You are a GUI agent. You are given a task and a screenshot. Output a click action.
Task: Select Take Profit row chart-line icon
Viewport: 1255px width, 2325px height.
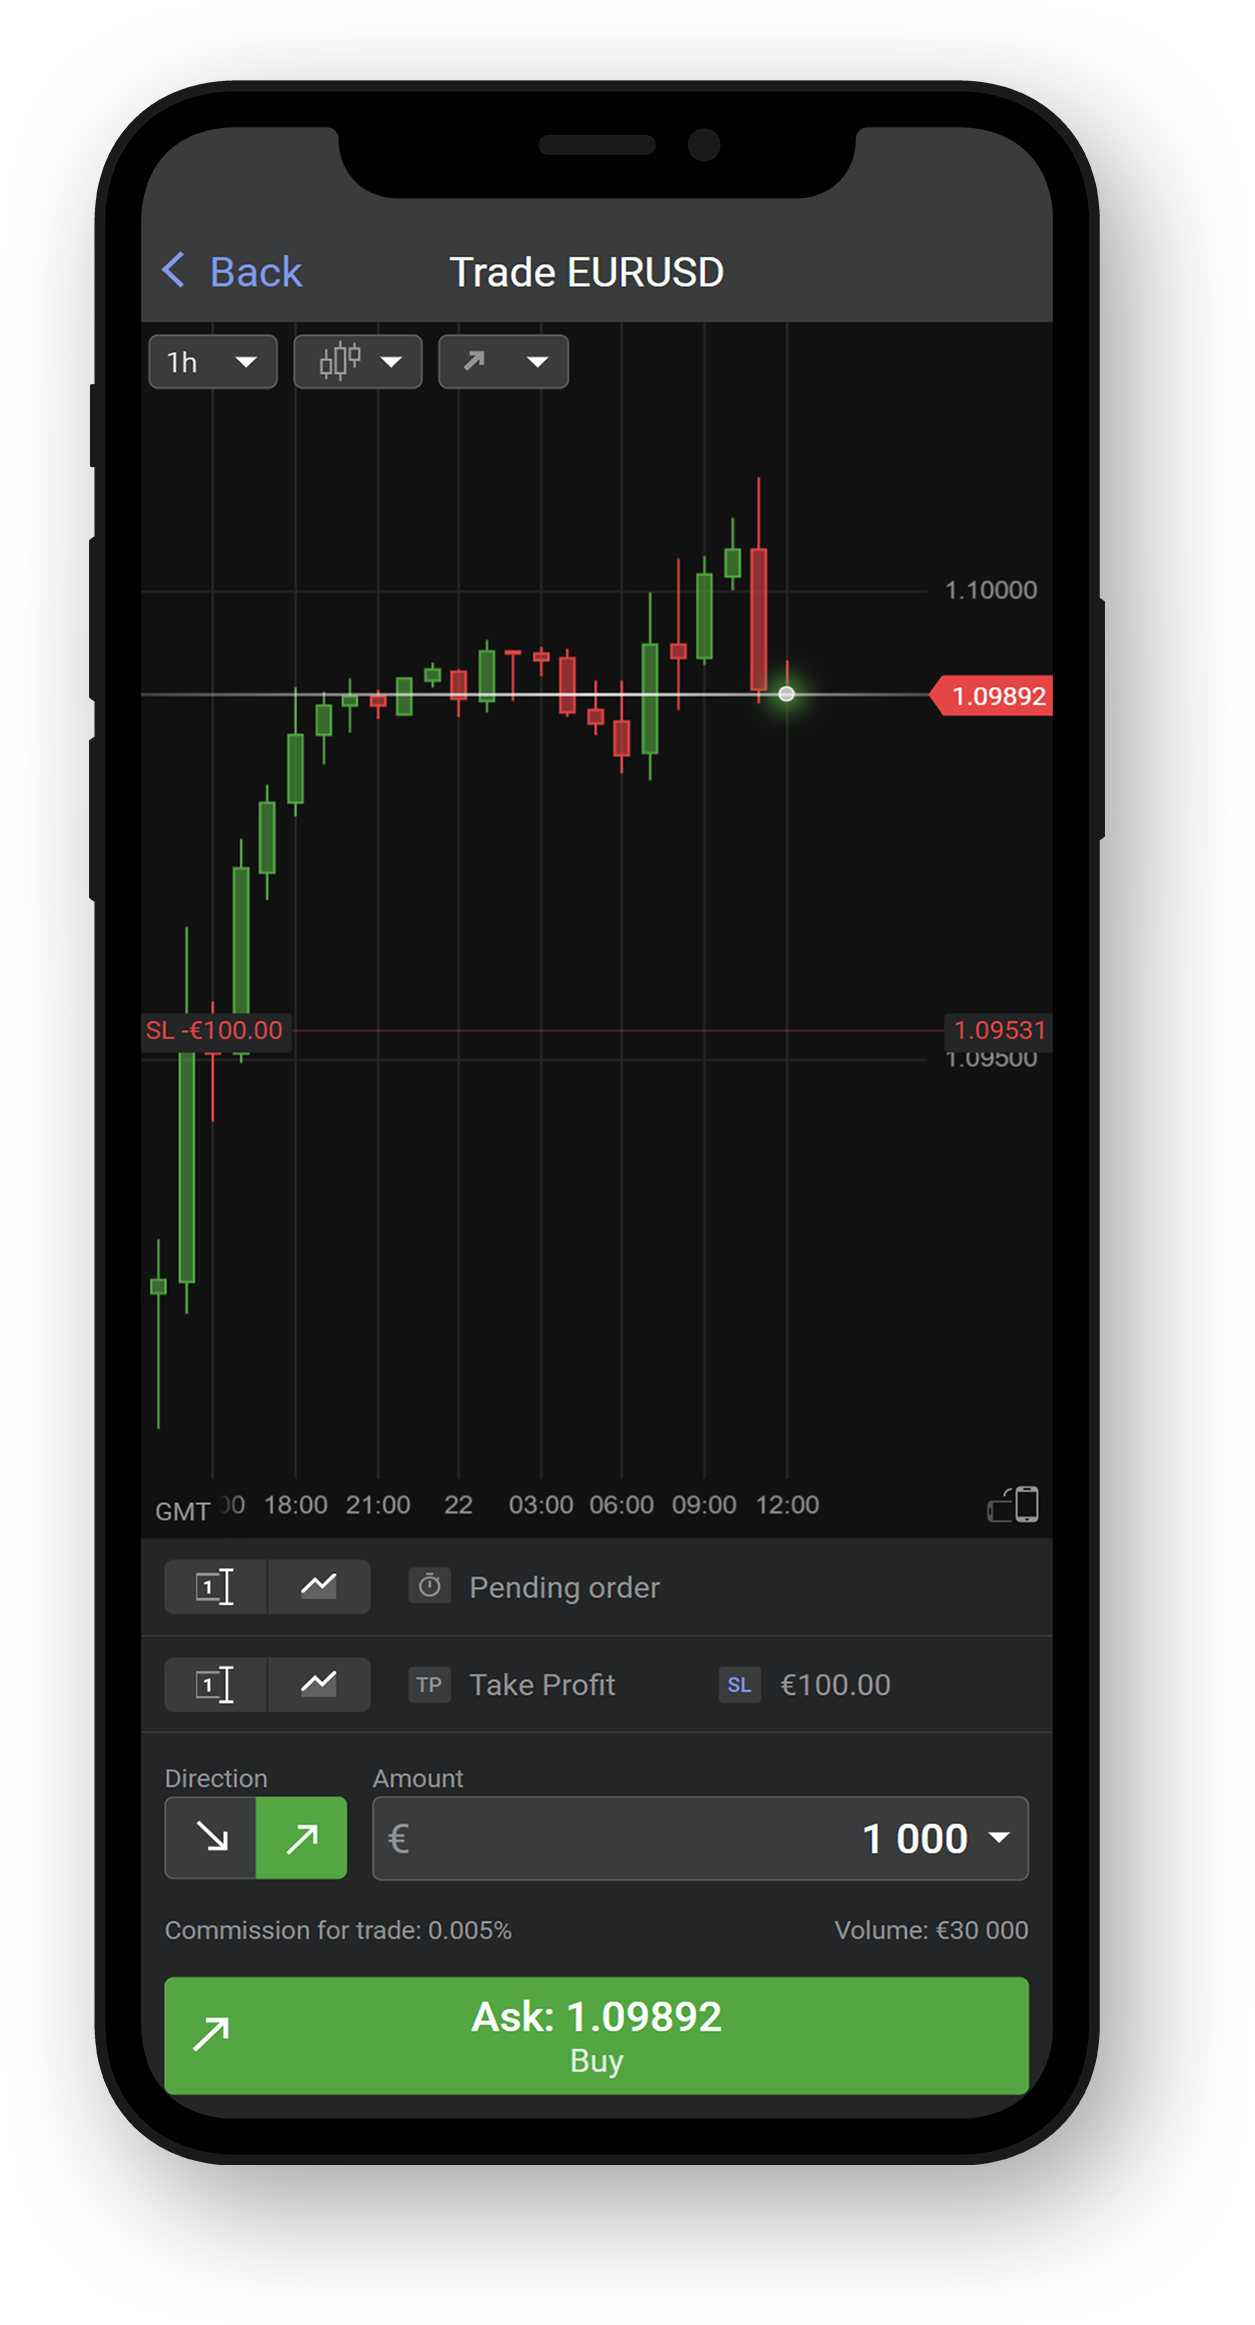319,1684
